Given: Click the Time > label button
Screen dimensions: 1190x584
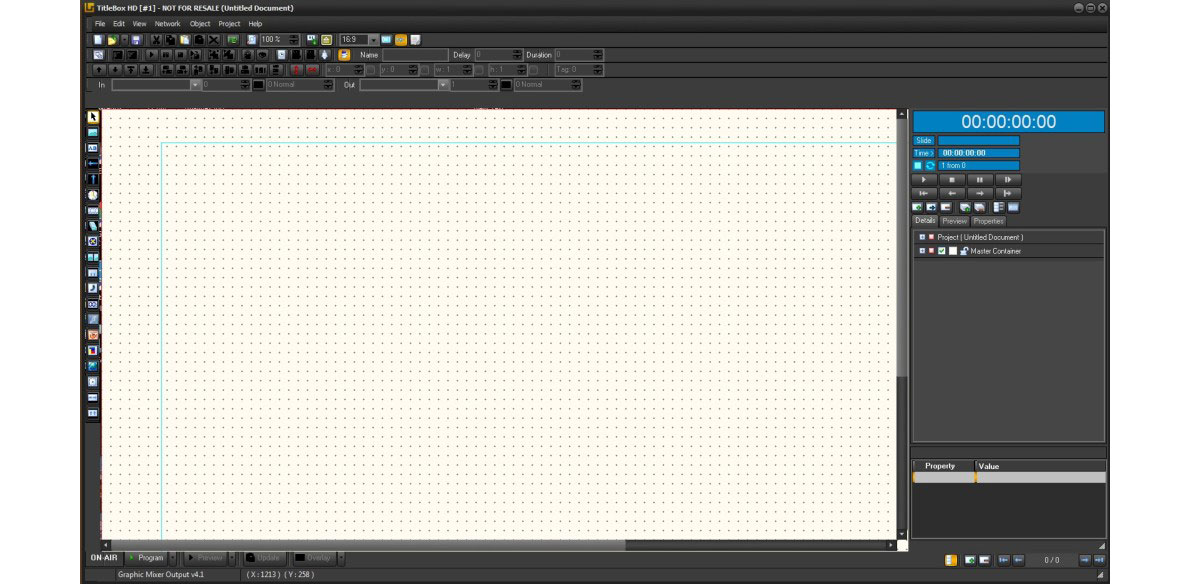Looking at the screenshot, I should tap(924, 153).
